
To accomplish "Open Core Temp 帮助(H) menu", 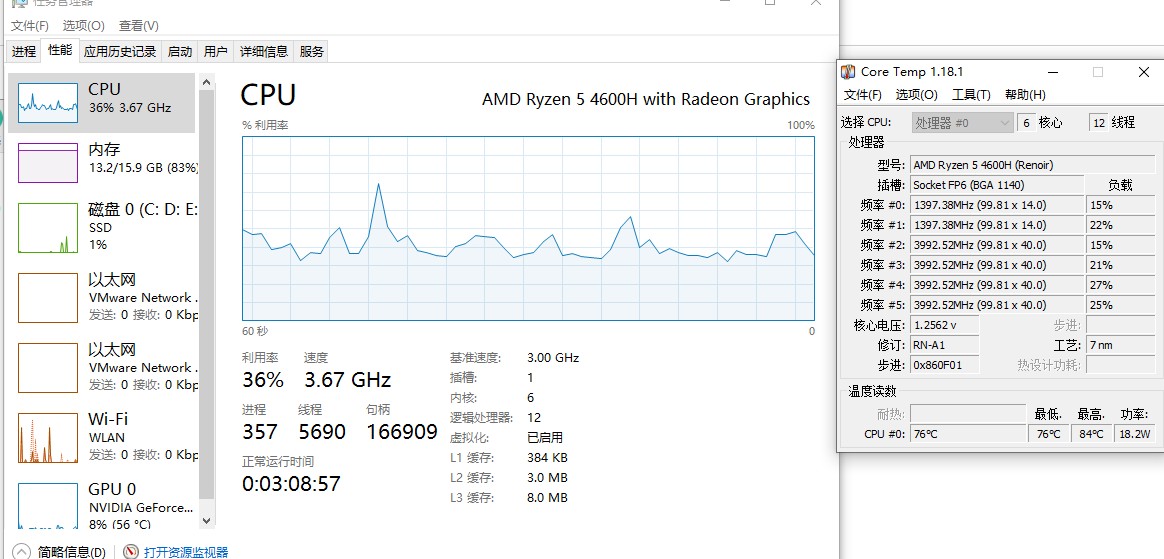I will (1025, 94).
